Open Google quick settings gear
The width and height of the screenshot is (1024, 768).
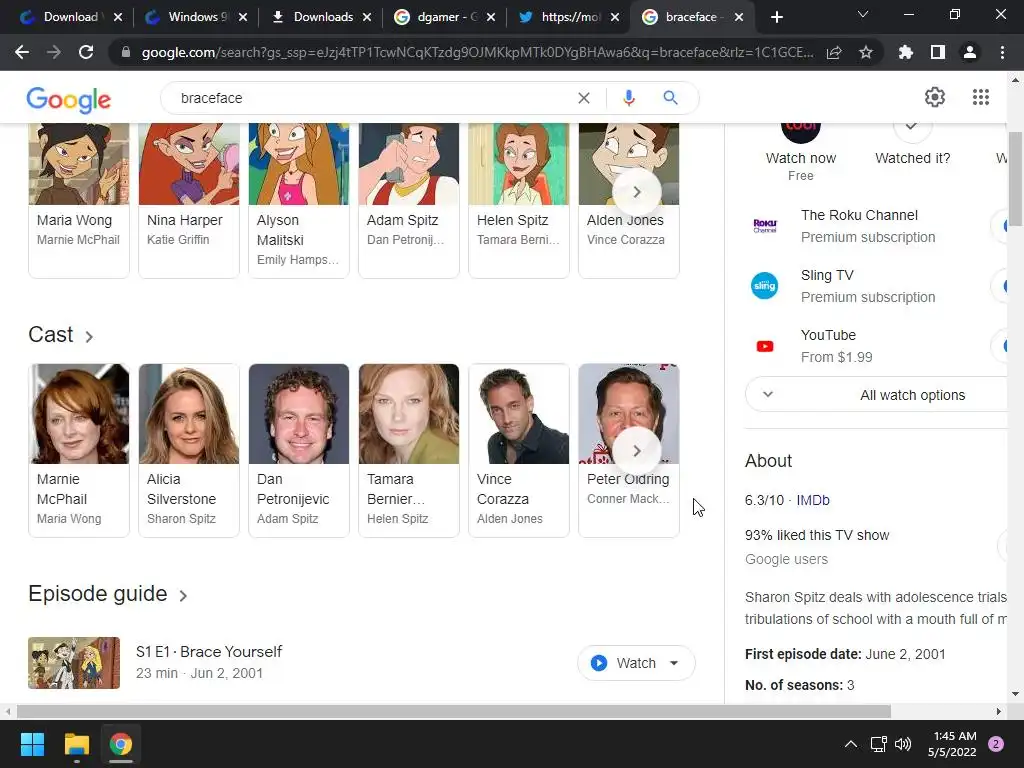(x=935, y=97)
